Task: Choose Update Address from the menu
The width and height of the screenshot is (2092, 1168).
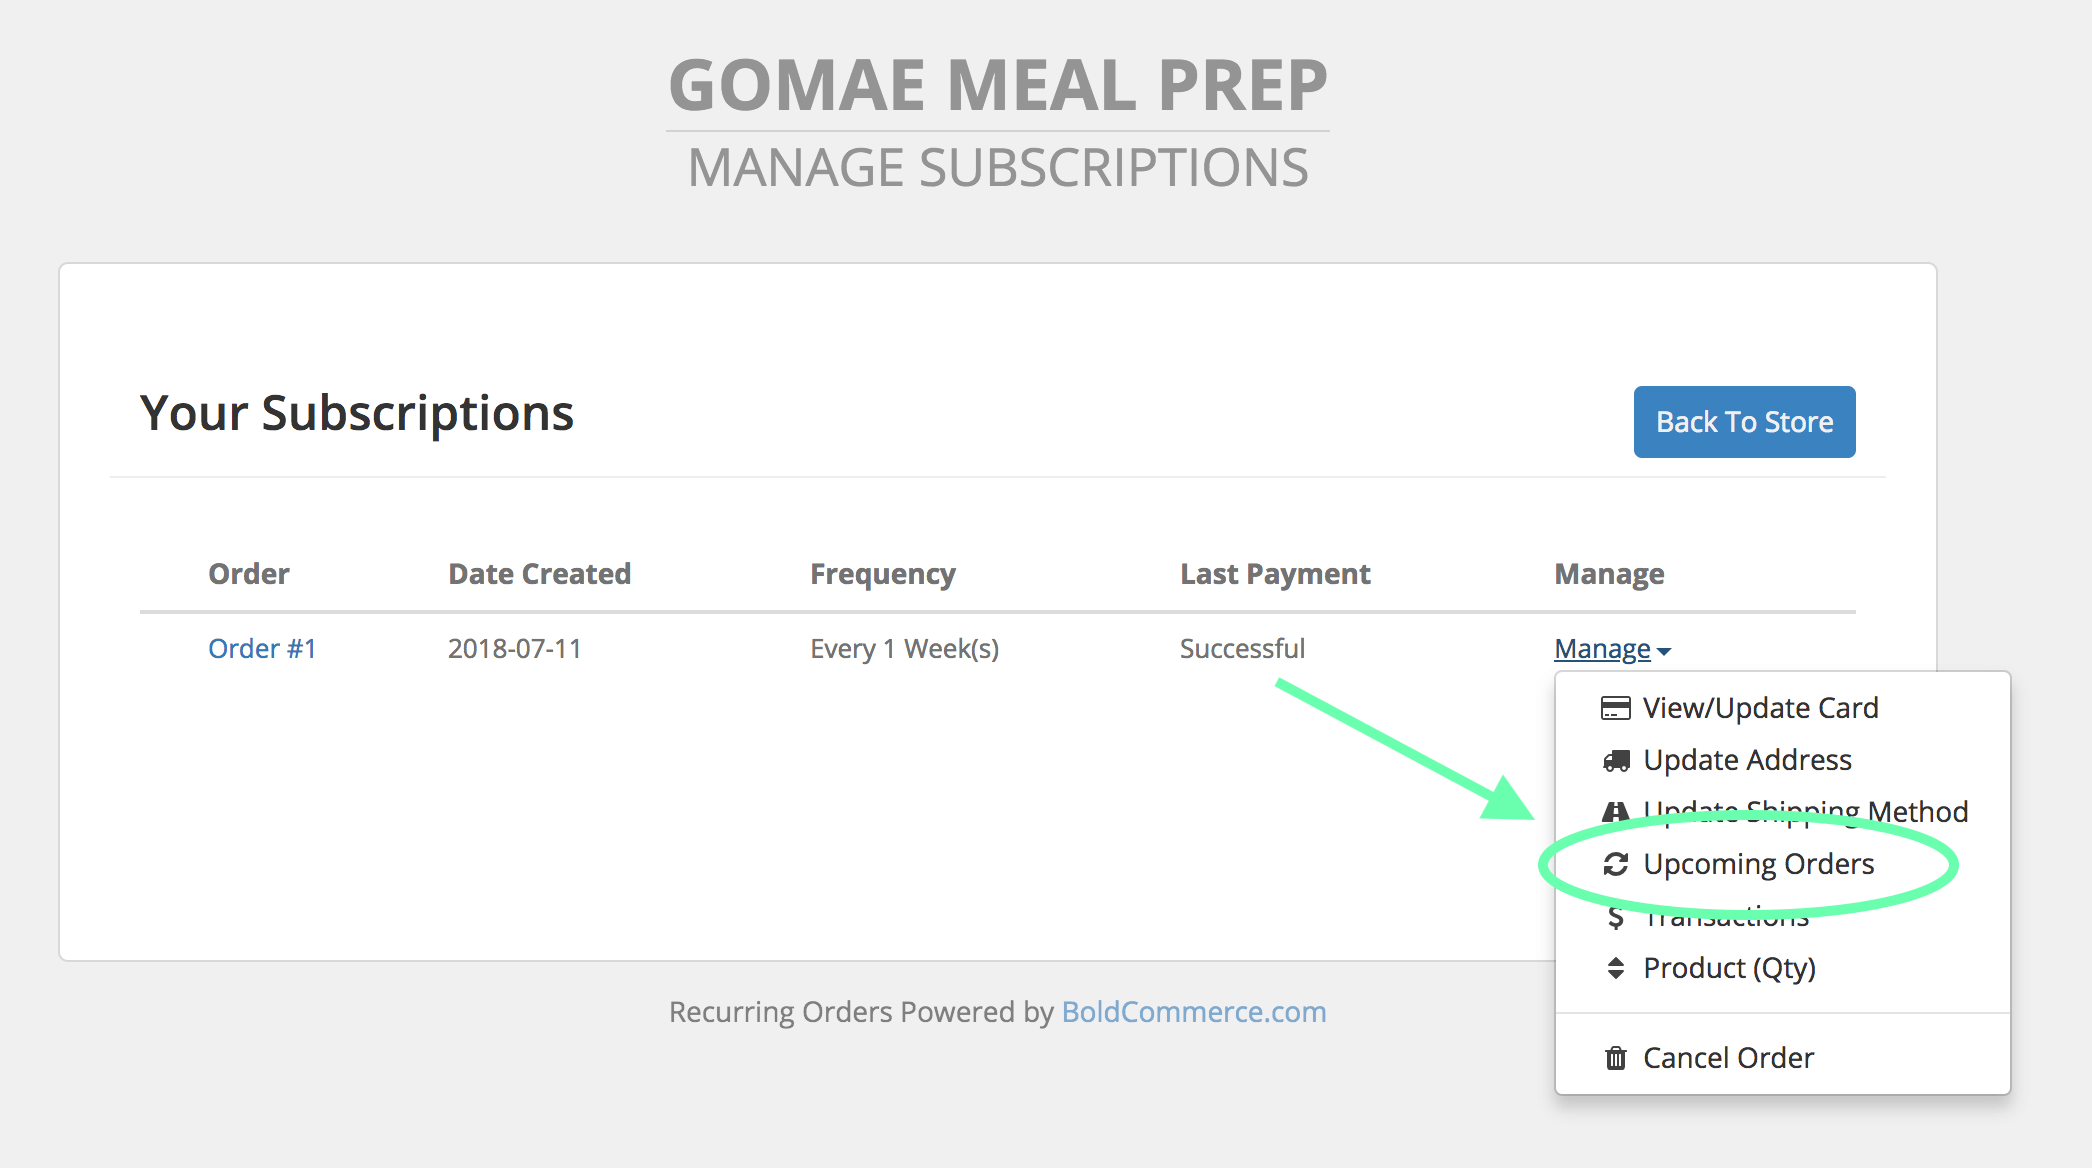Action: point(1782,760)
